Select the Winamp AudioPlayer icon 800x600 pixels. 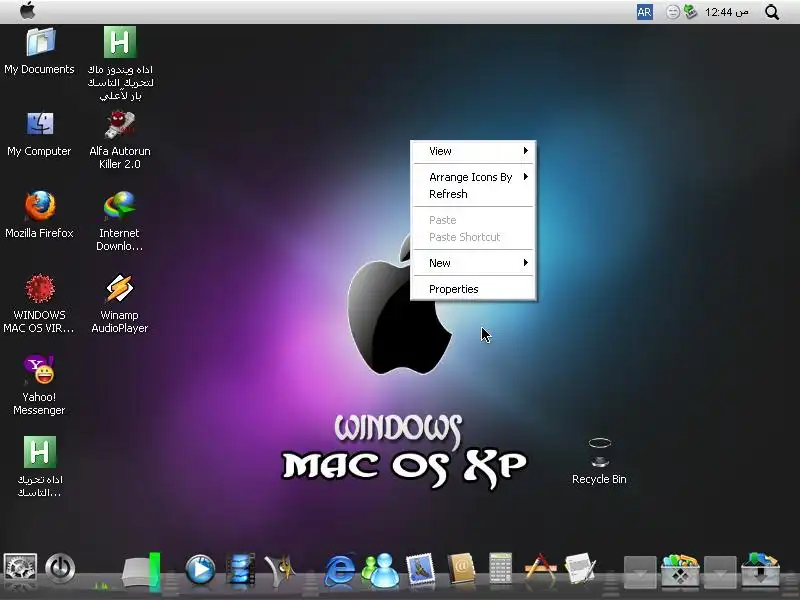119,304
